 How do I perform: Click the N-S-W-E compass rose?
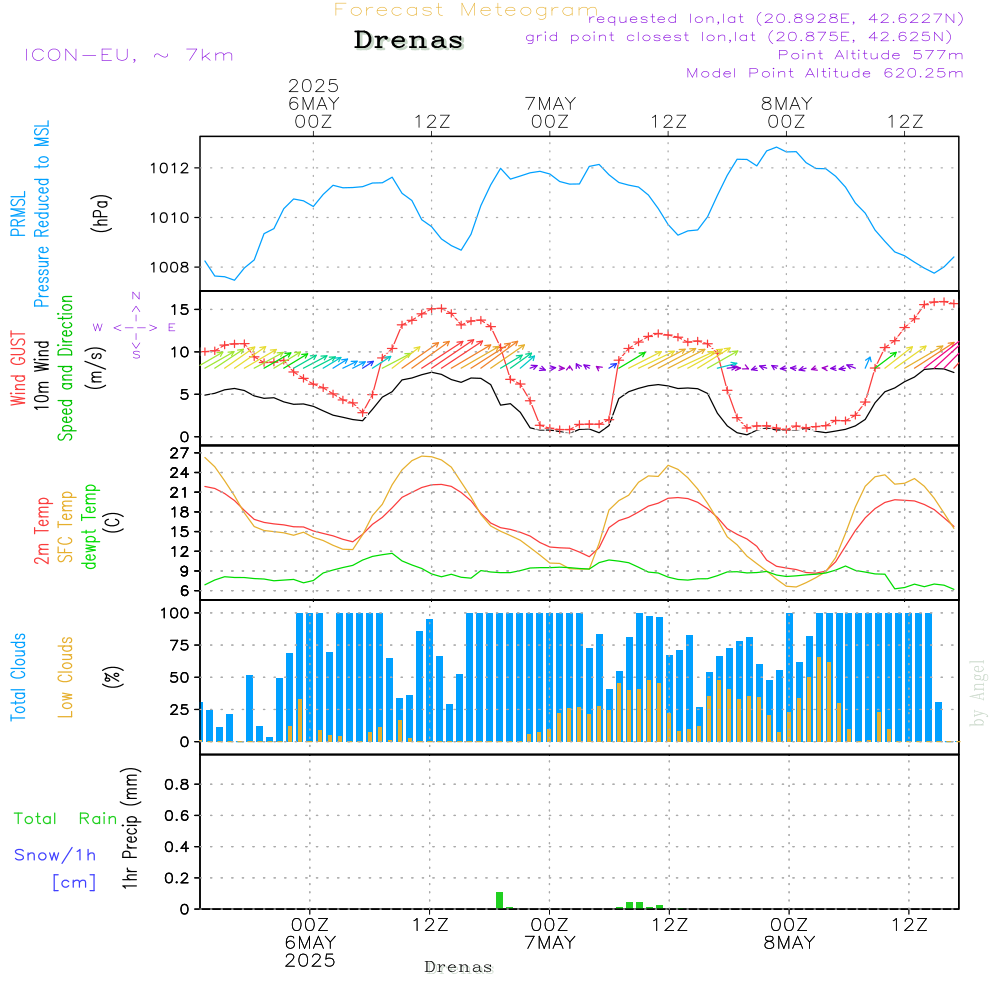coord(135,327)
